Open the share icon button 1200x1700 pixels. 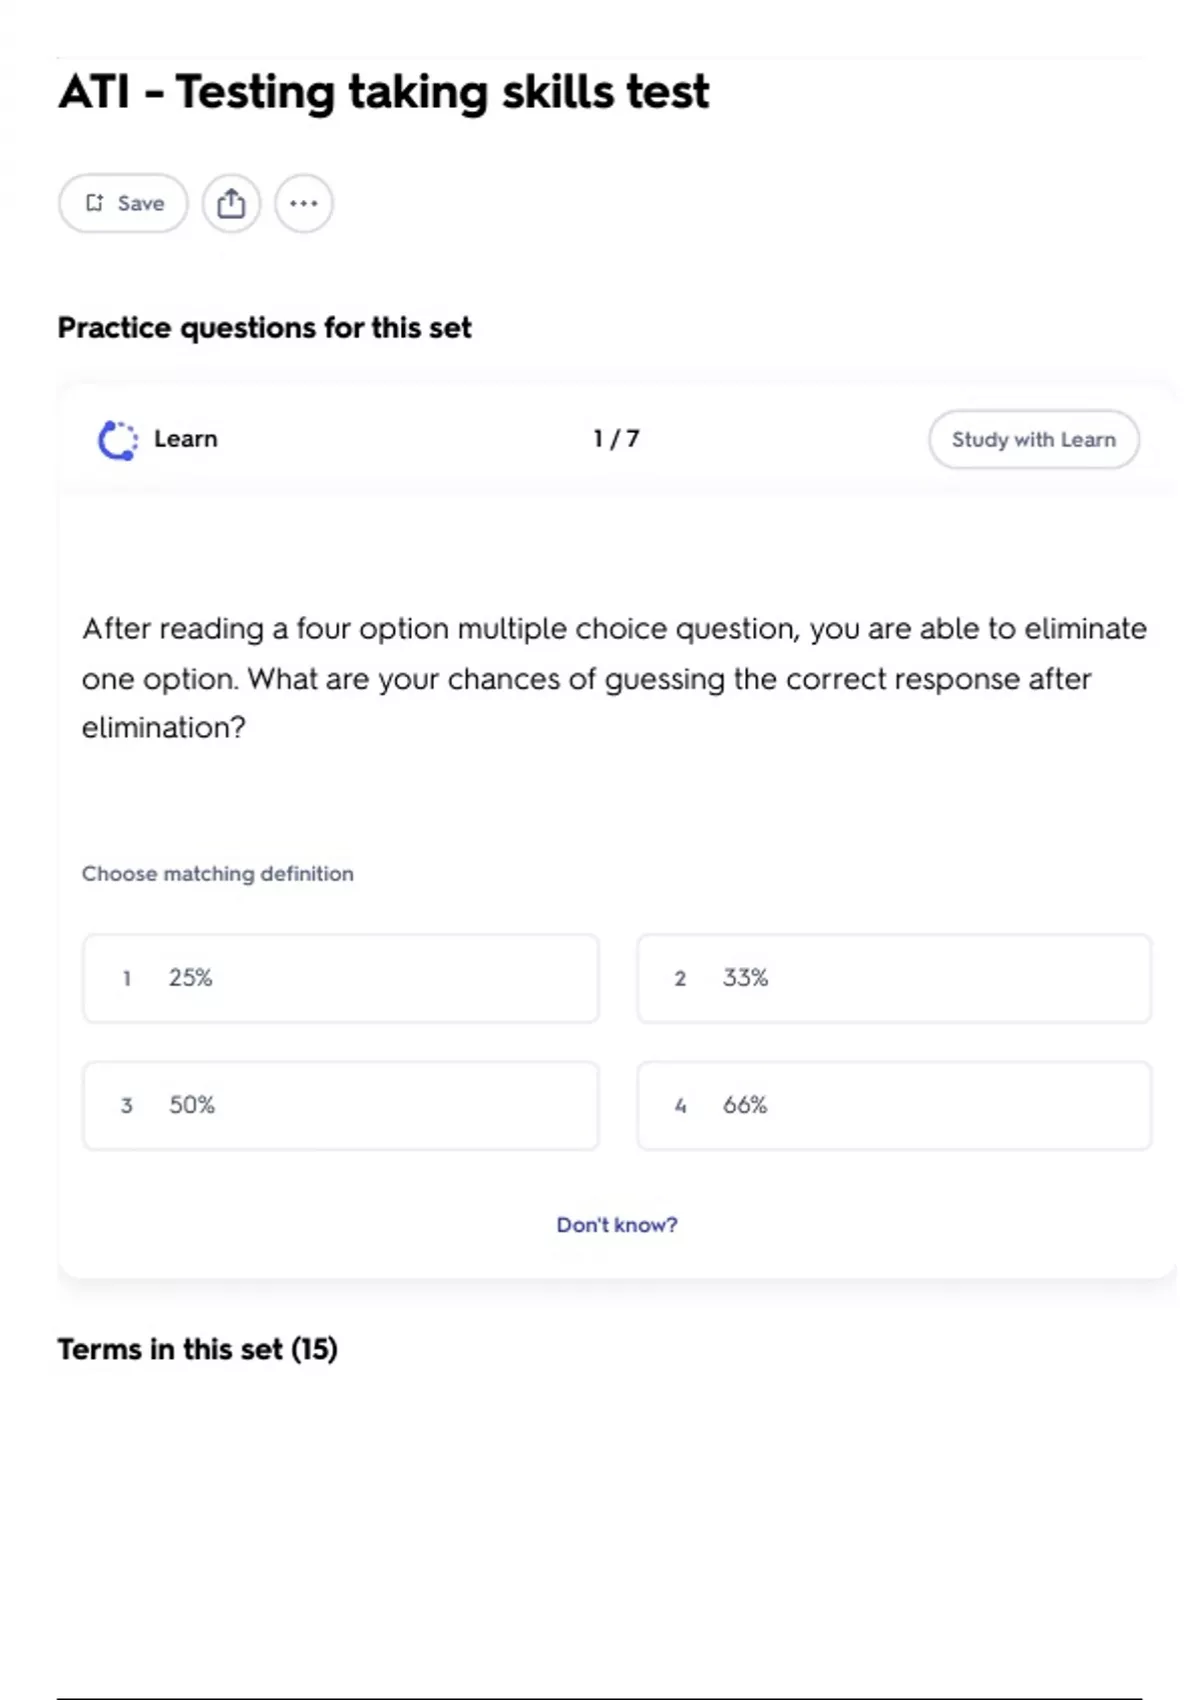pyautogui.click(x=231, y=203)
